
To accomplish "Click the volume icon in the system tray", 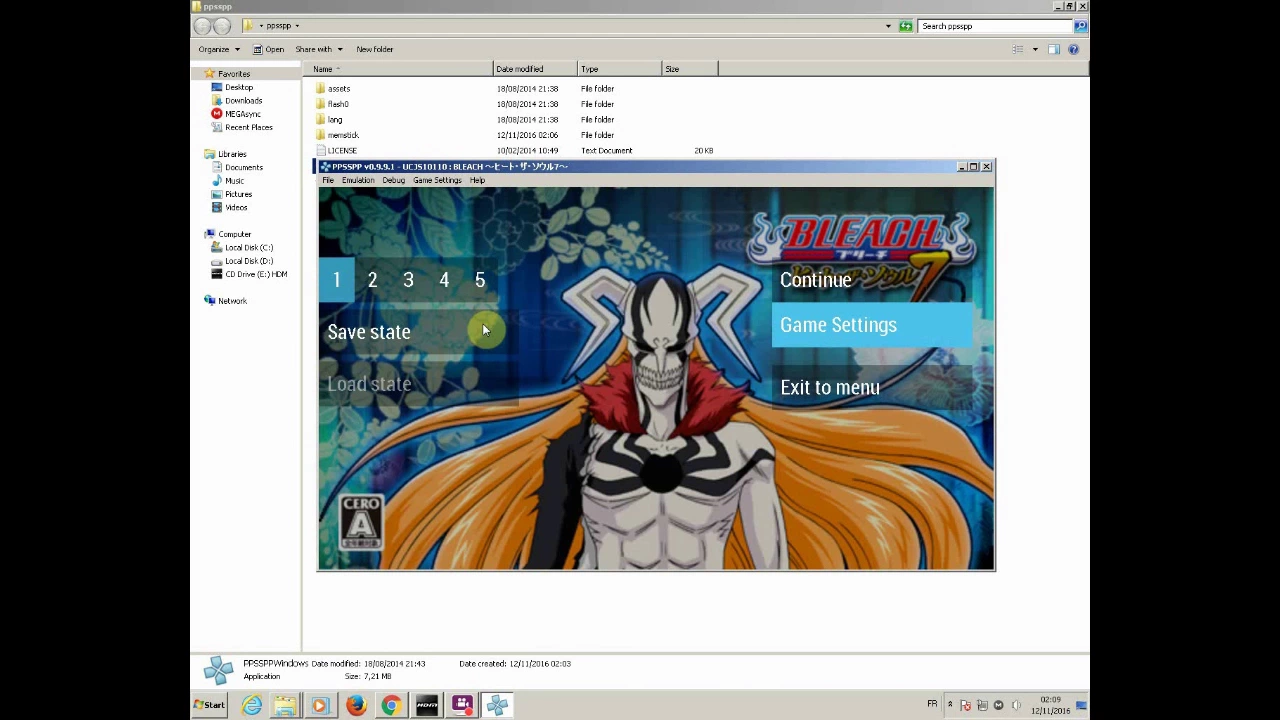I will 1015,706.
